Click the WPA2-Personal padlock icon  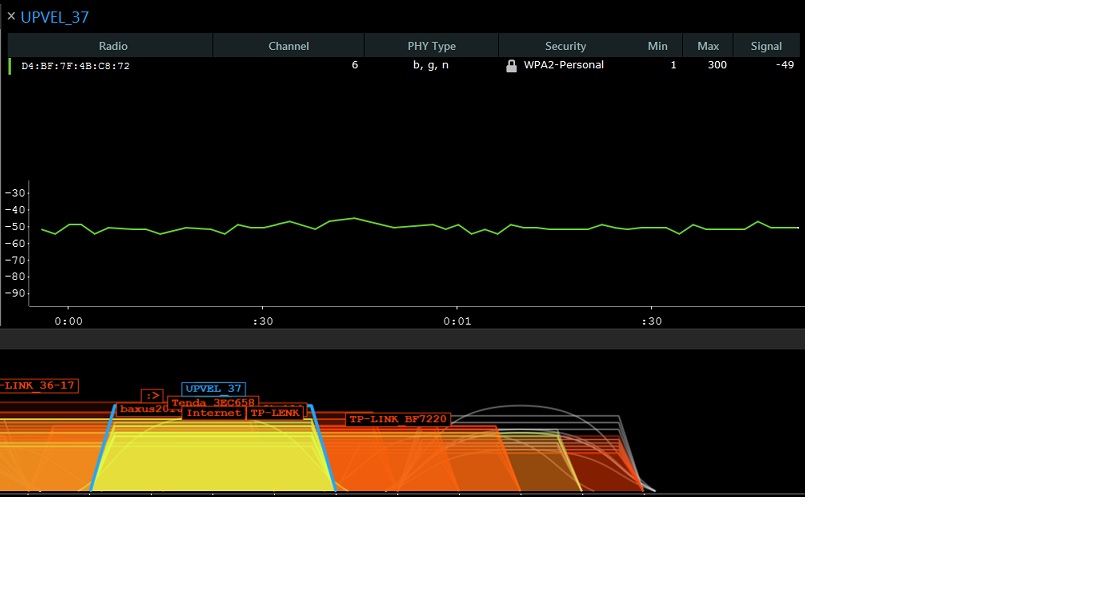[511, 66]
